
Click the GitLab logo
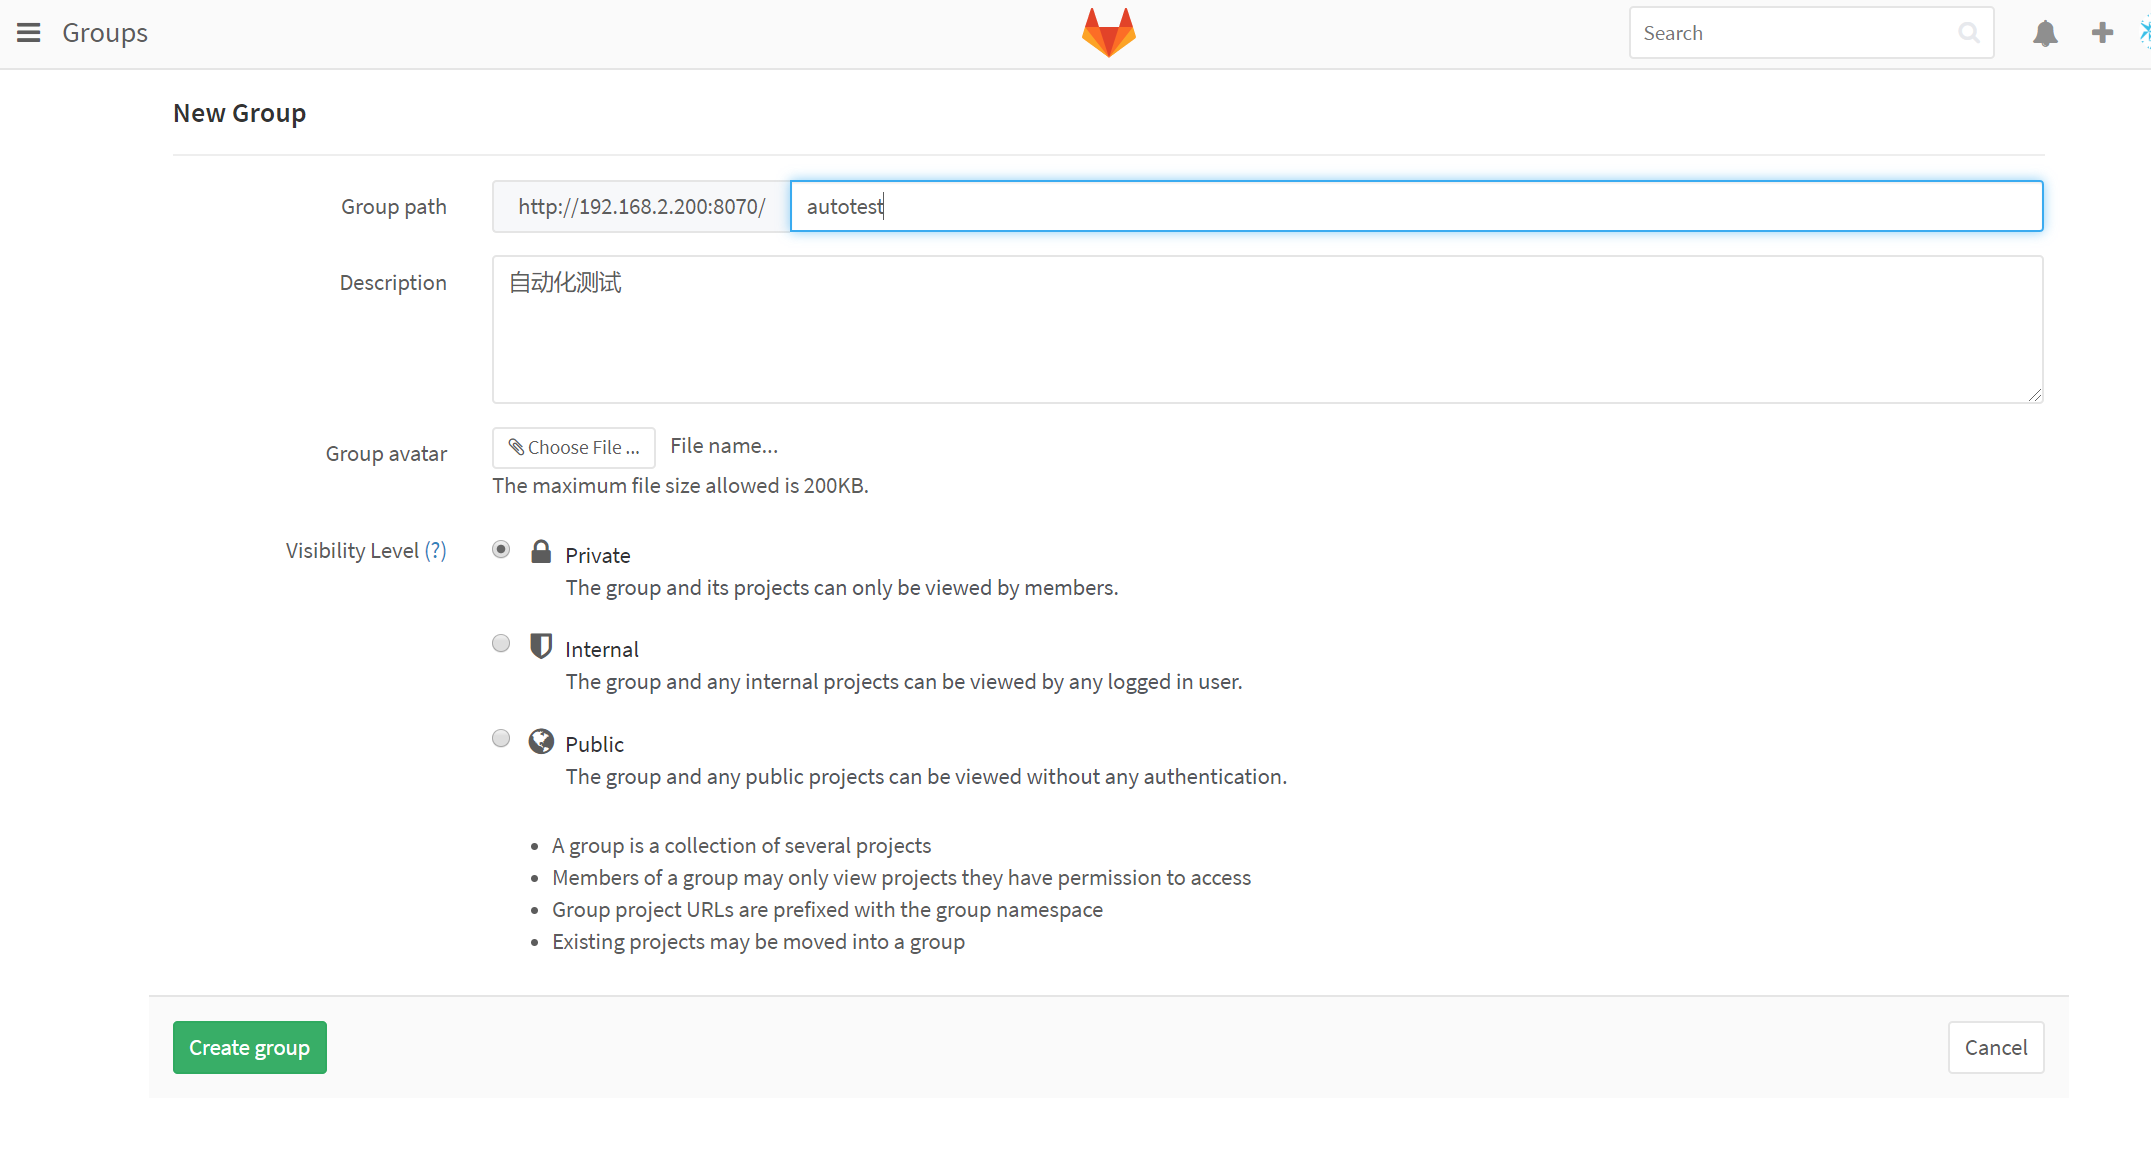(x=1109, y=32)
